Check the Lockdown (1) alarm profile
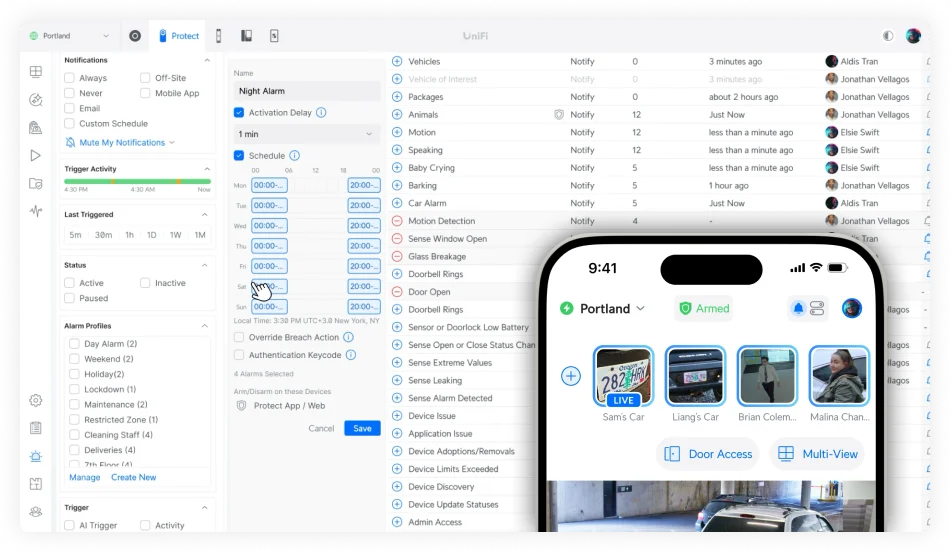 75,389
